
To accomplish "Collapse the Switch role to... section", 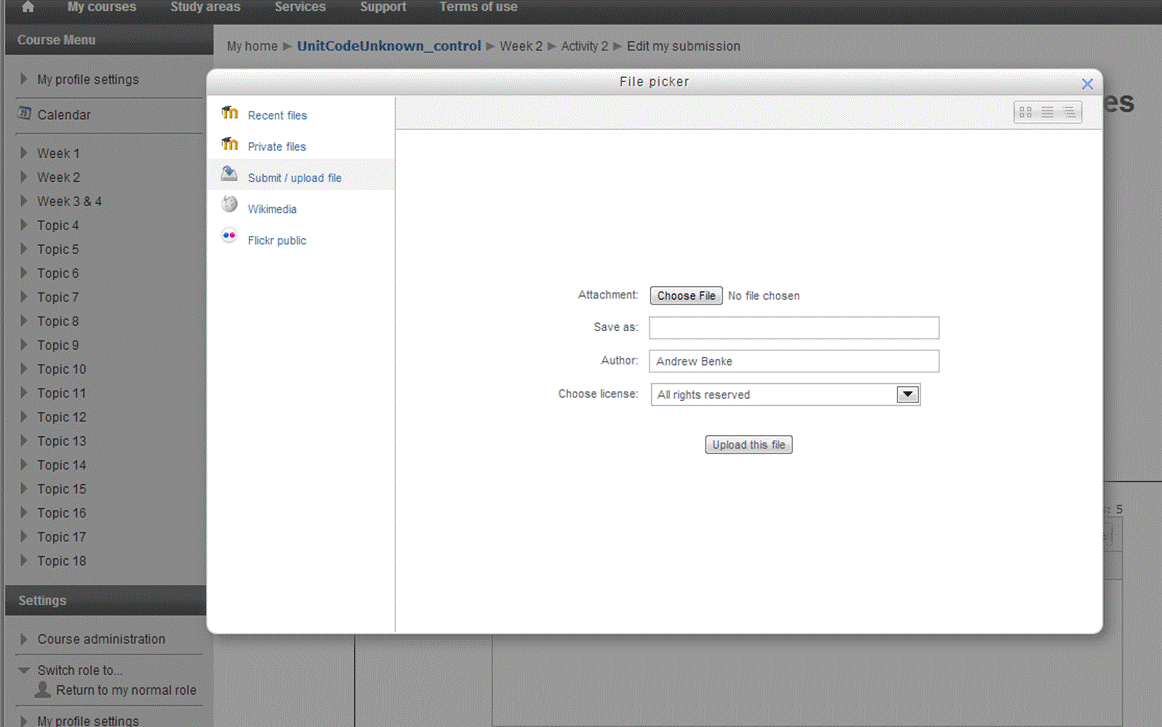I will [x=24, y=670].
